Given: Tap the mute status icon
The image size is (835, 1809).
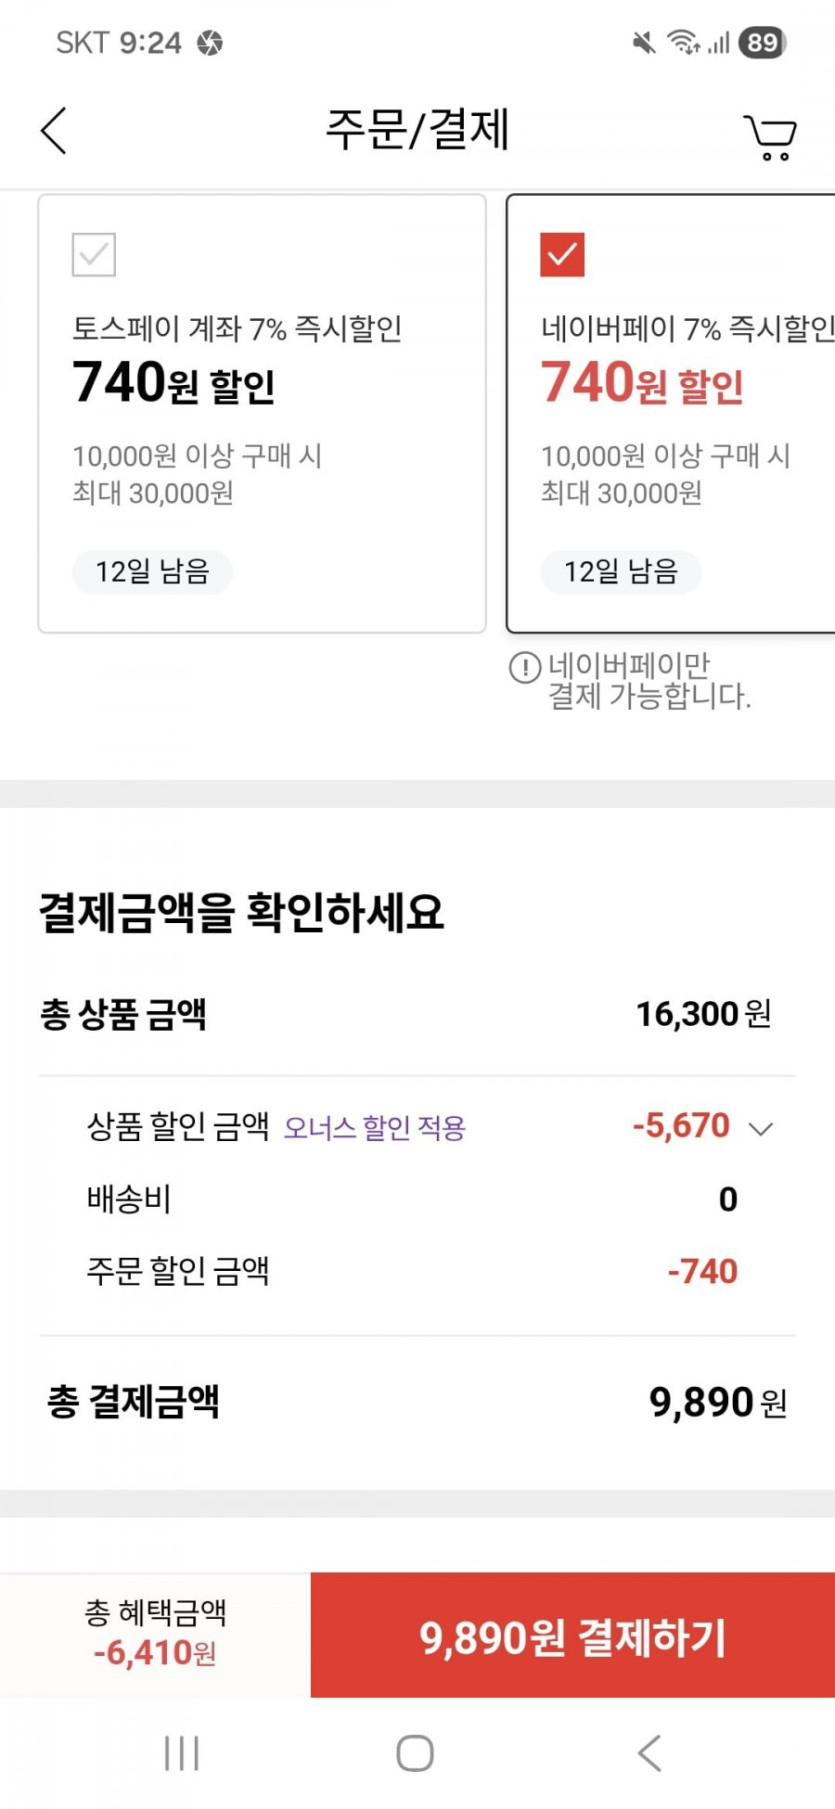Looking at the screenshot, I should coord(644,42).
